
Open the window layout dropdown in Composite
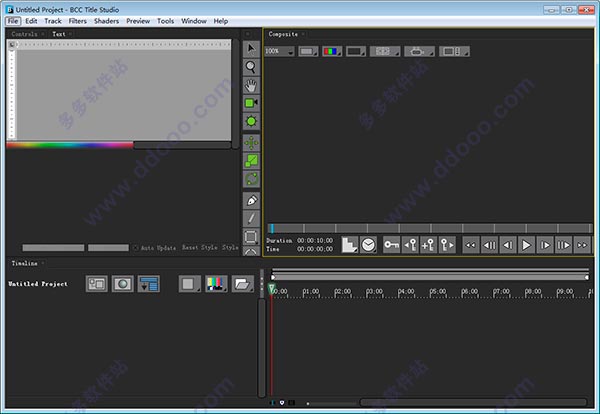point(455,51)
